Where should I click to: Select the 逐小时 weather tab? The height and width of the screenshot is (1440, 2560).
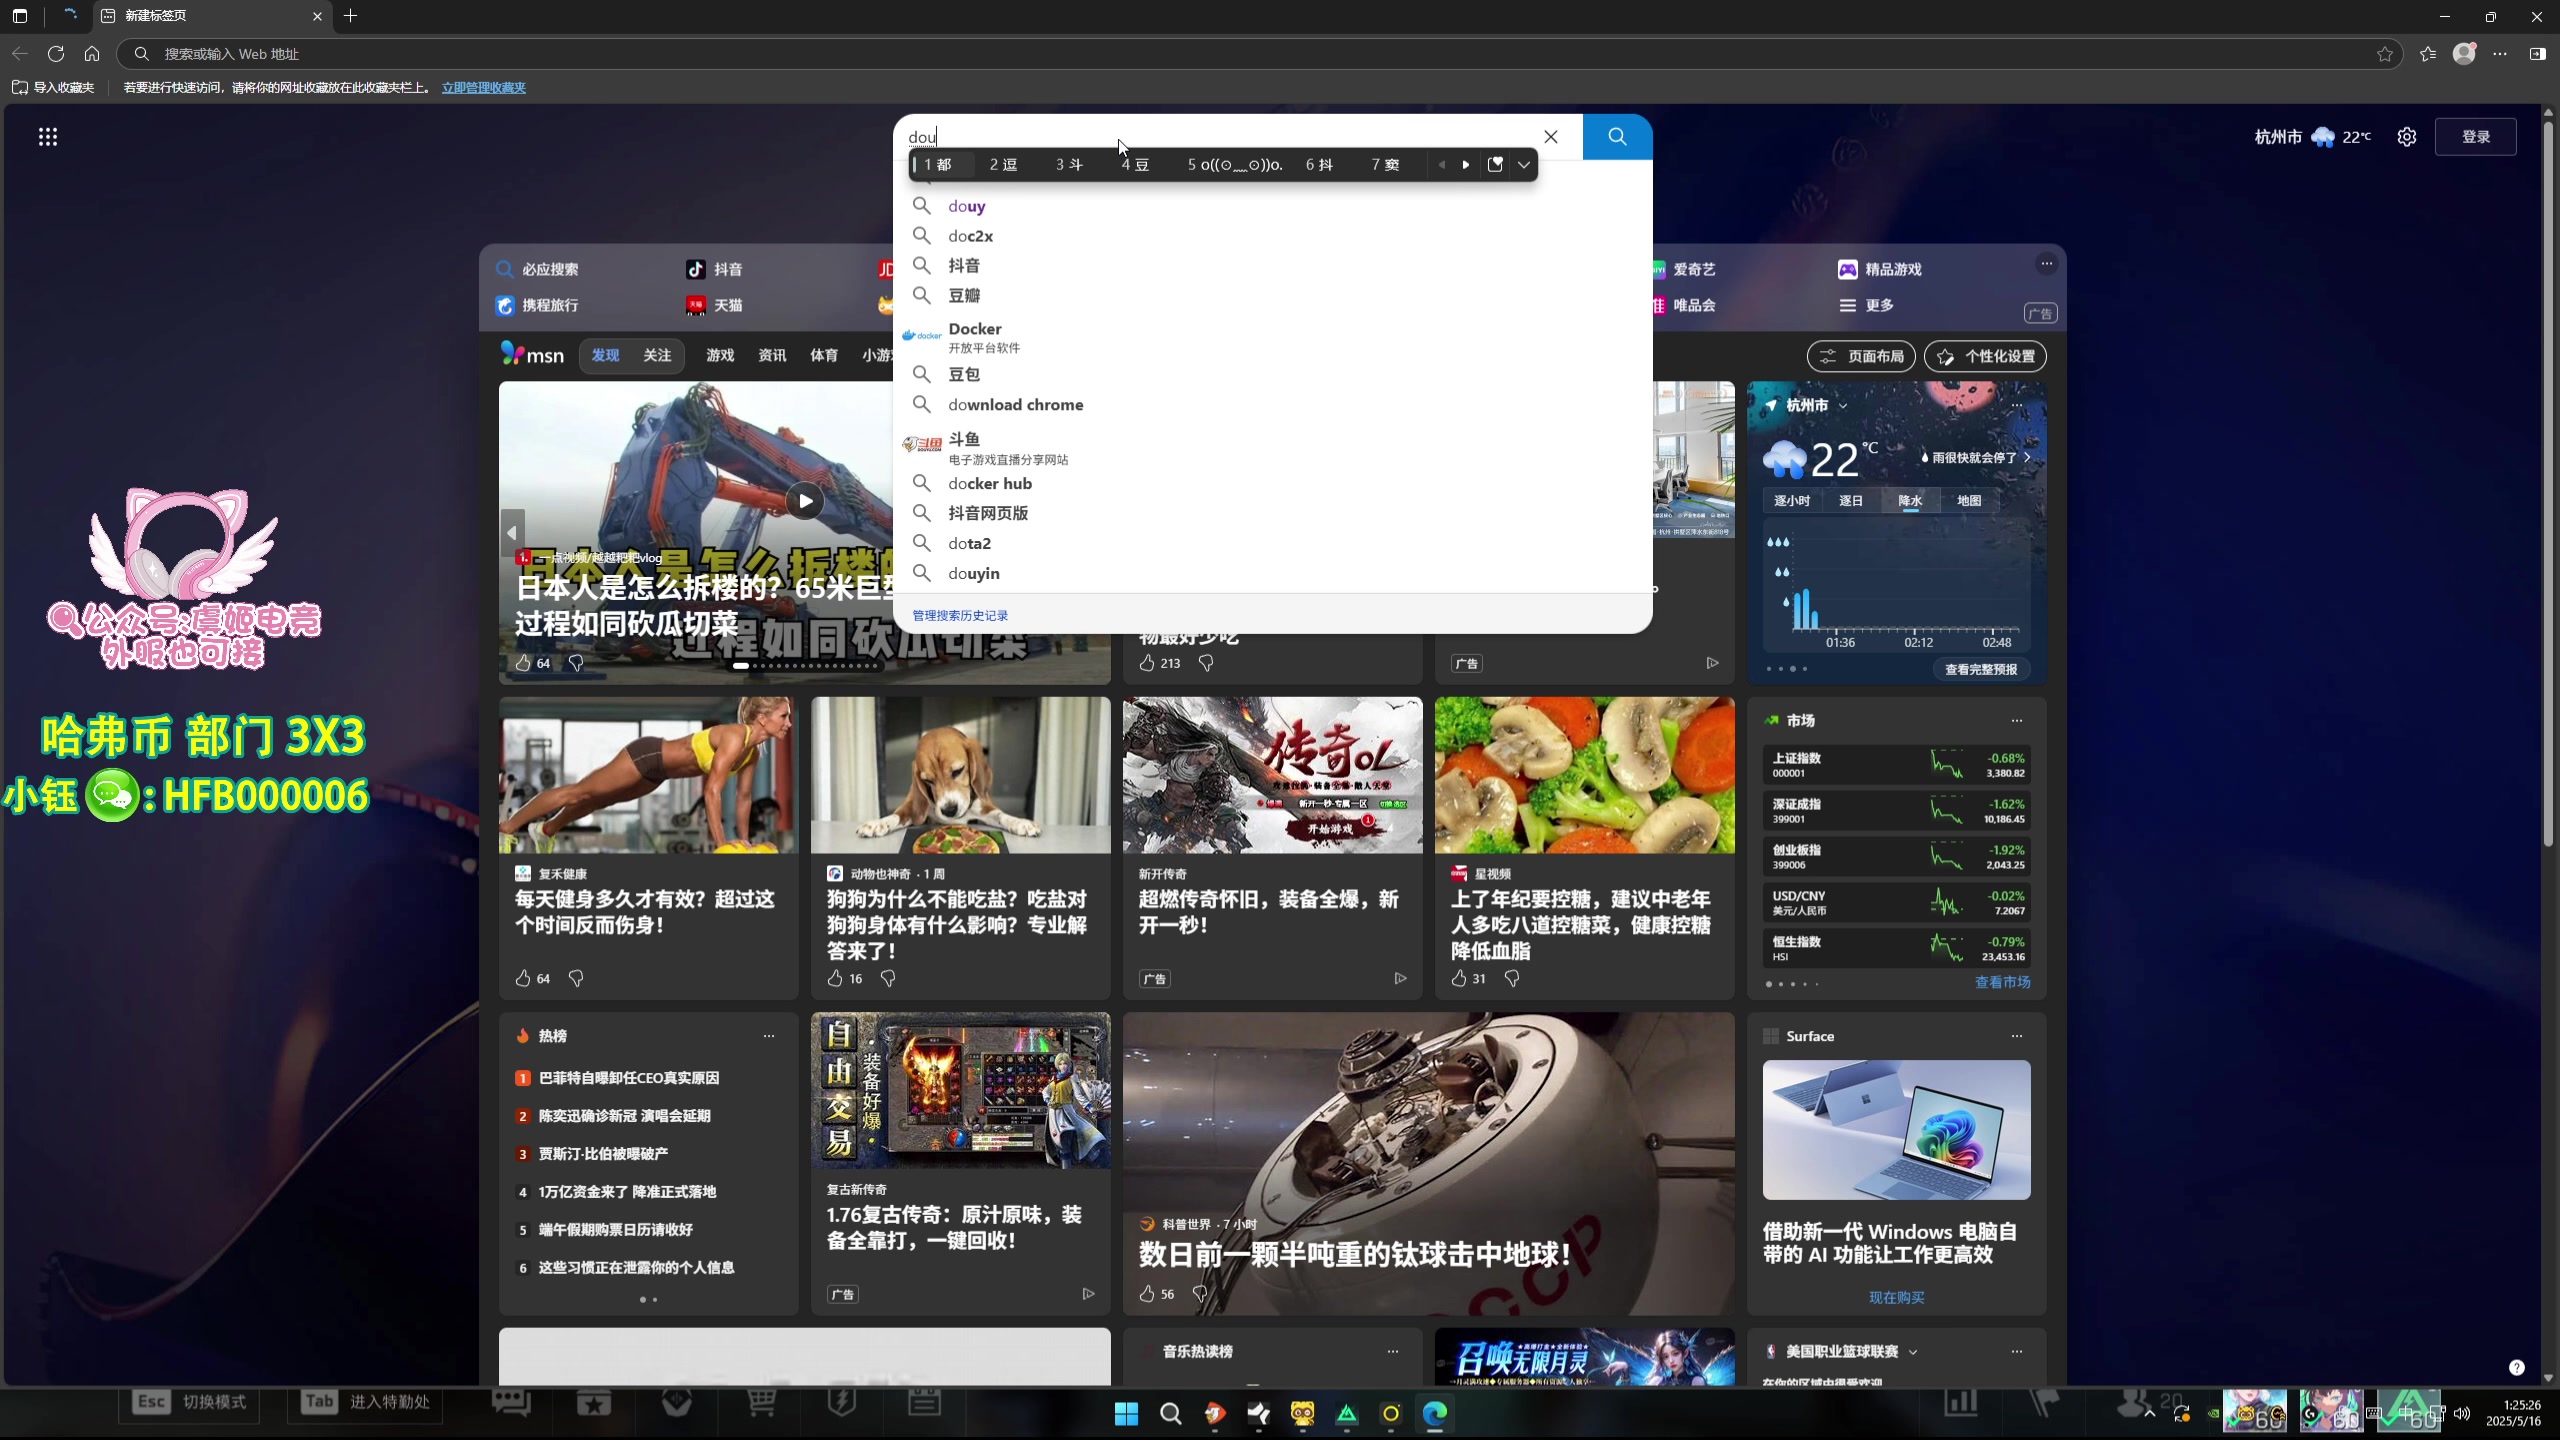click(1792, 500)
